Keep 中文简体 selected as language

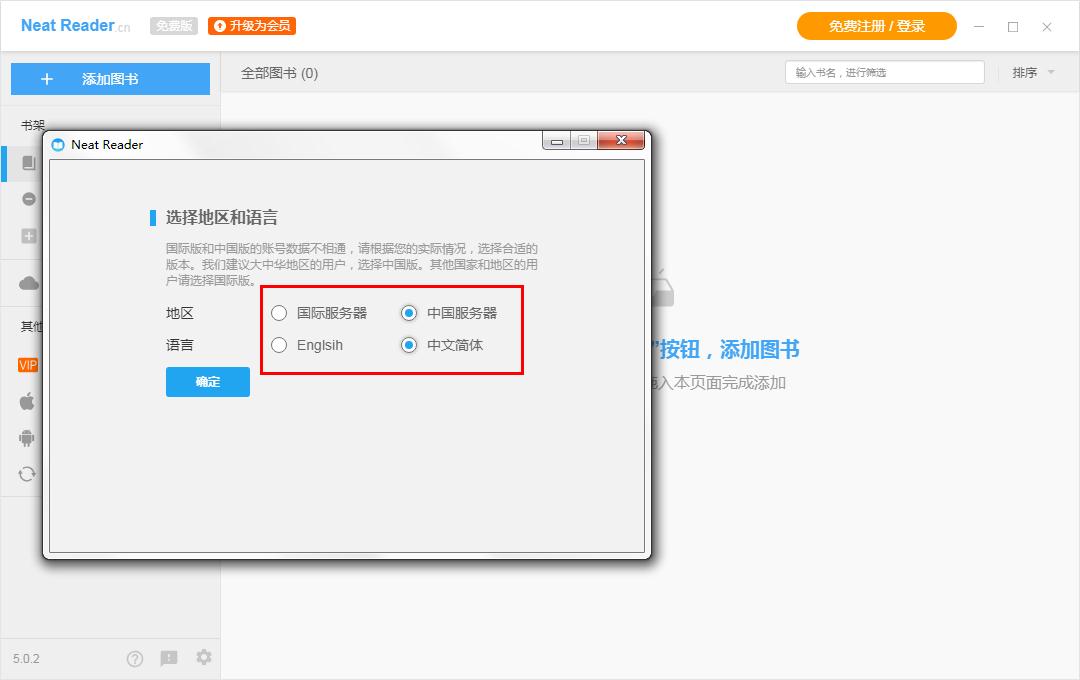[408, 345]
